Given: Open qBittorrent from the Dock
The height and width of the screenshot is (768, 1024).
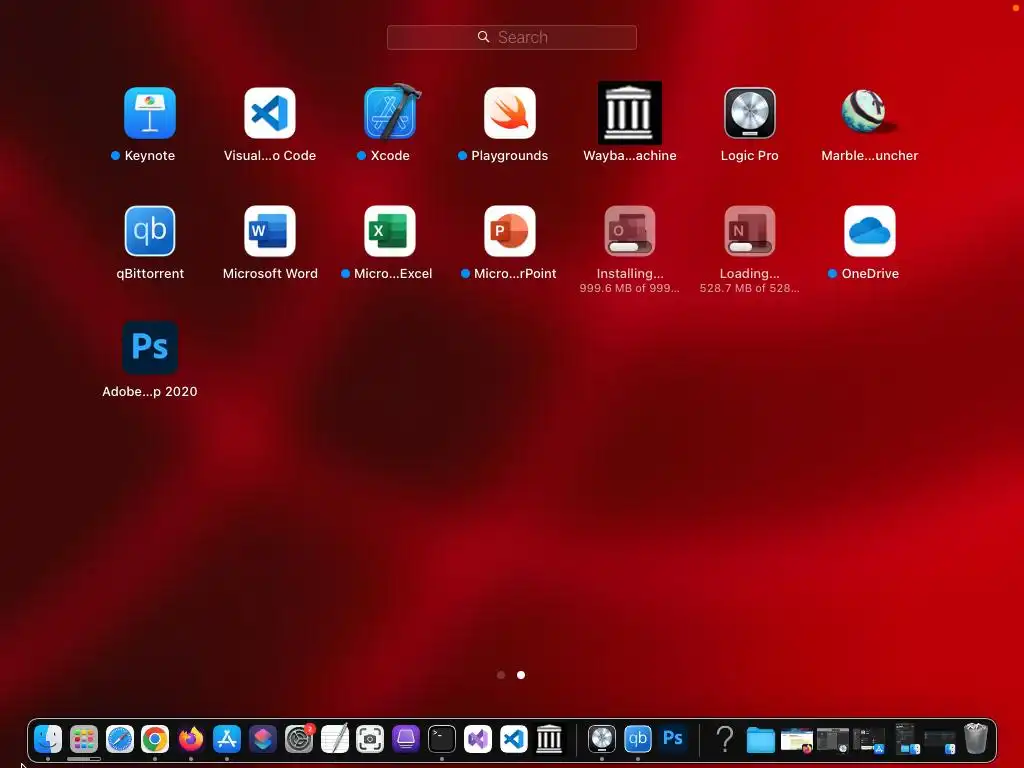Looking at the screenshot, I should click(637, 739).
